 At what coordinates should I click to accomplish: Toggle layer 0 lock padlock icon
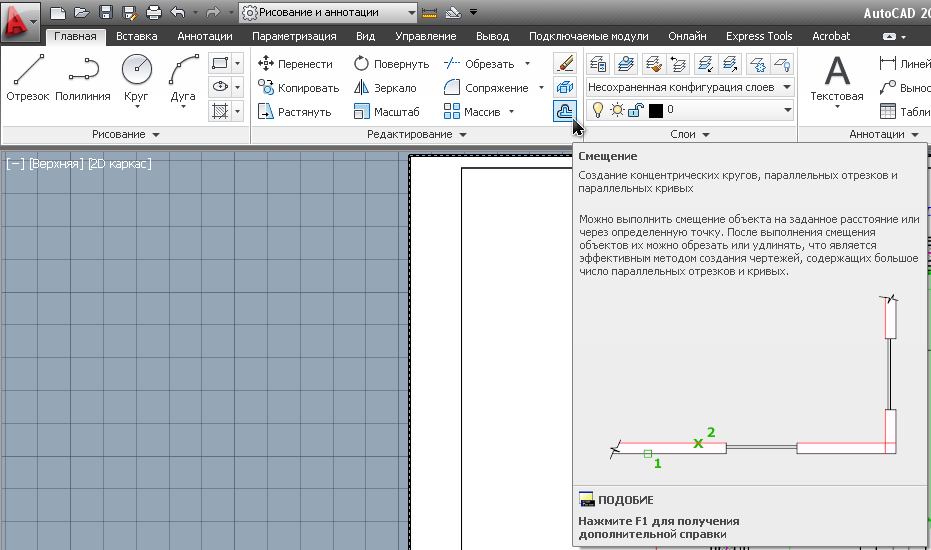[x=636, y=110]
